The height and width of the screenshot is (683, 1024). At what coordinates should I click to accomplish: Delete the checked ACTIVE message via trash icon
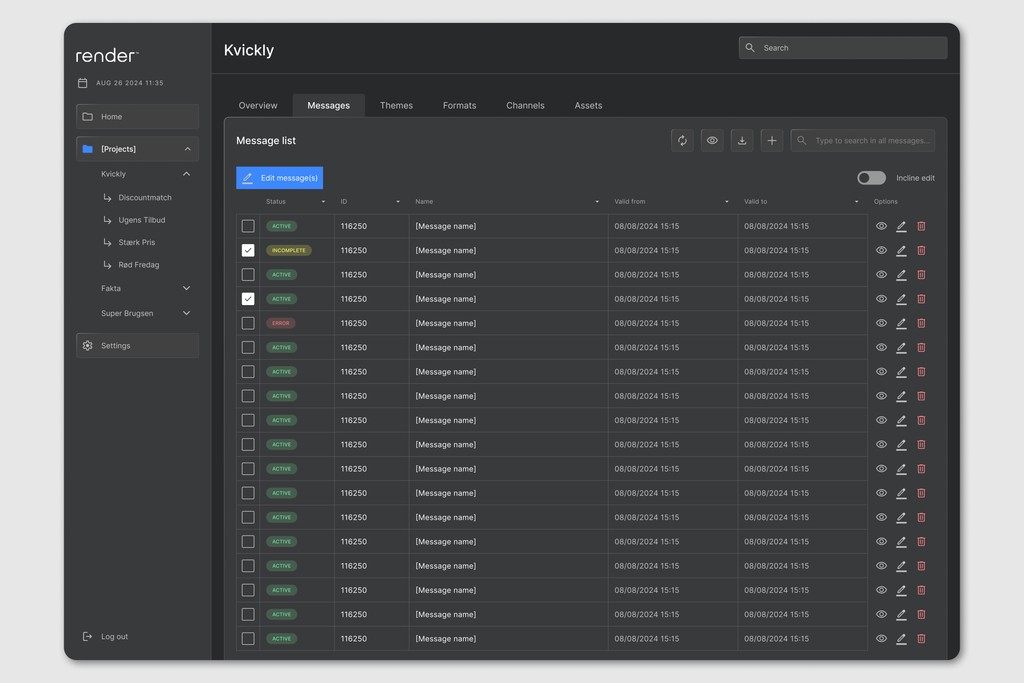(921, 299)
